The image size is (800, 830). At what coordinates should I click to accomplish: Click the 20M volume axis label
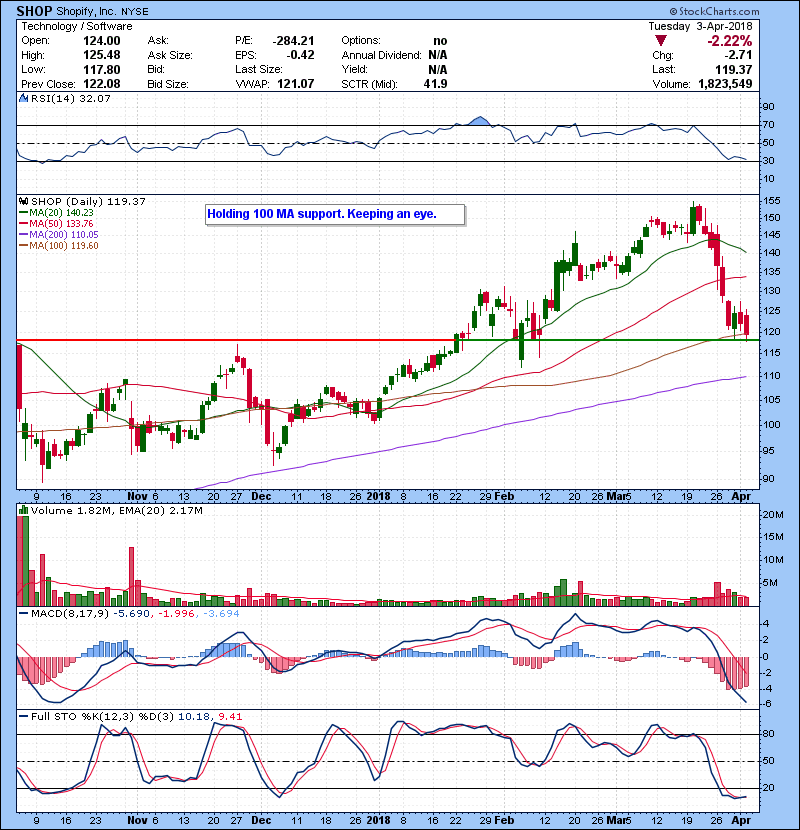coord(773,515)
